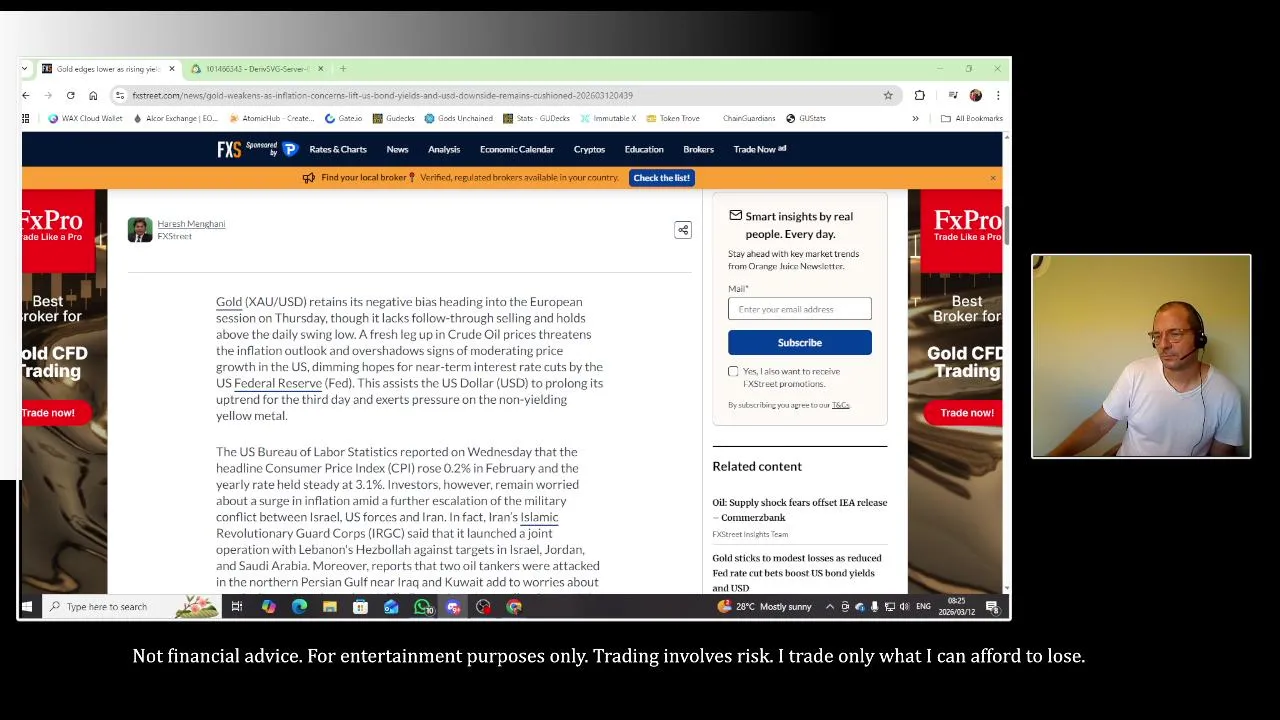
Task: Open Stats - GUDecks bookmark
Action: point(537,118)
